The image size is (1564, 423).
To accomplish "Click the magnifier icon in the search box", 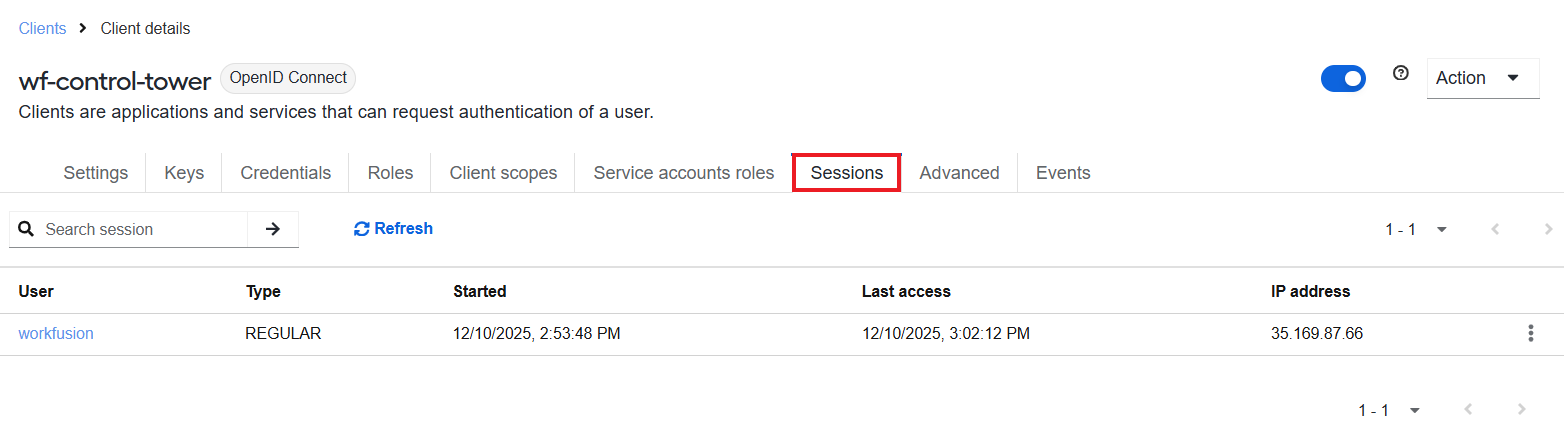I will 27,229.
